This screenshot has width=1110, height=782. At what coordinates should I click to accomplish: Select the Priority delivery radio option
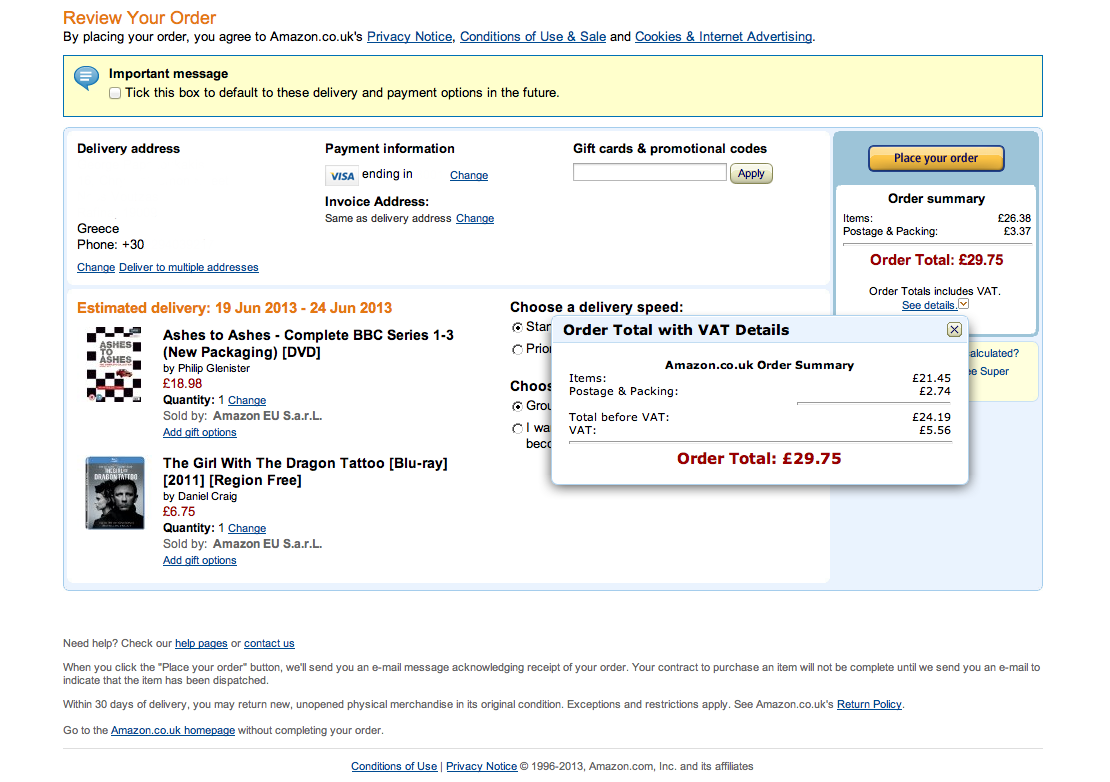pos(517,350)
